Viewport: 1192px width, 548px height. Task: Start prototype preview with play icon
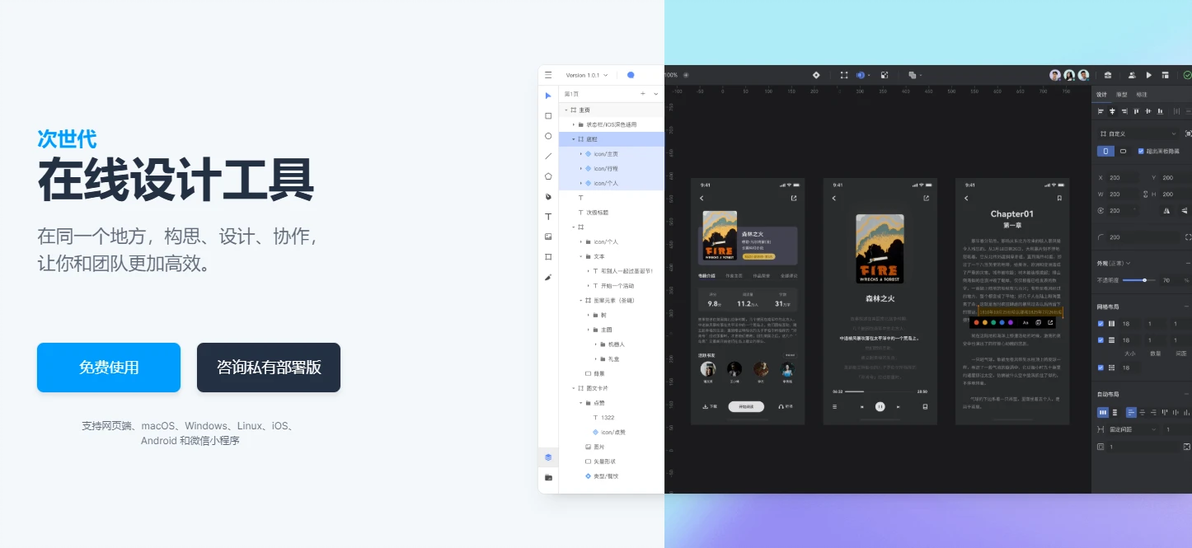click(x=1149, y=75)
